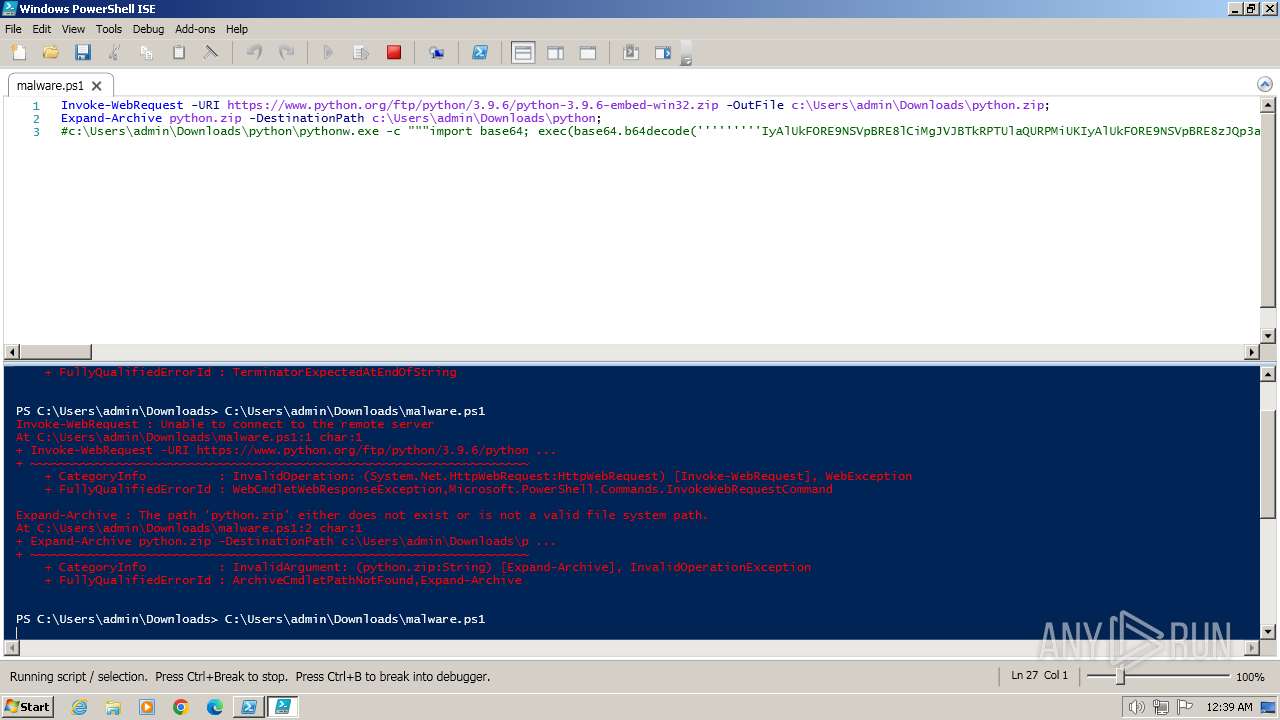Paste from clipboard toolbar icon
This screenshot has width=1280, height=720.
tap(179, 52)
